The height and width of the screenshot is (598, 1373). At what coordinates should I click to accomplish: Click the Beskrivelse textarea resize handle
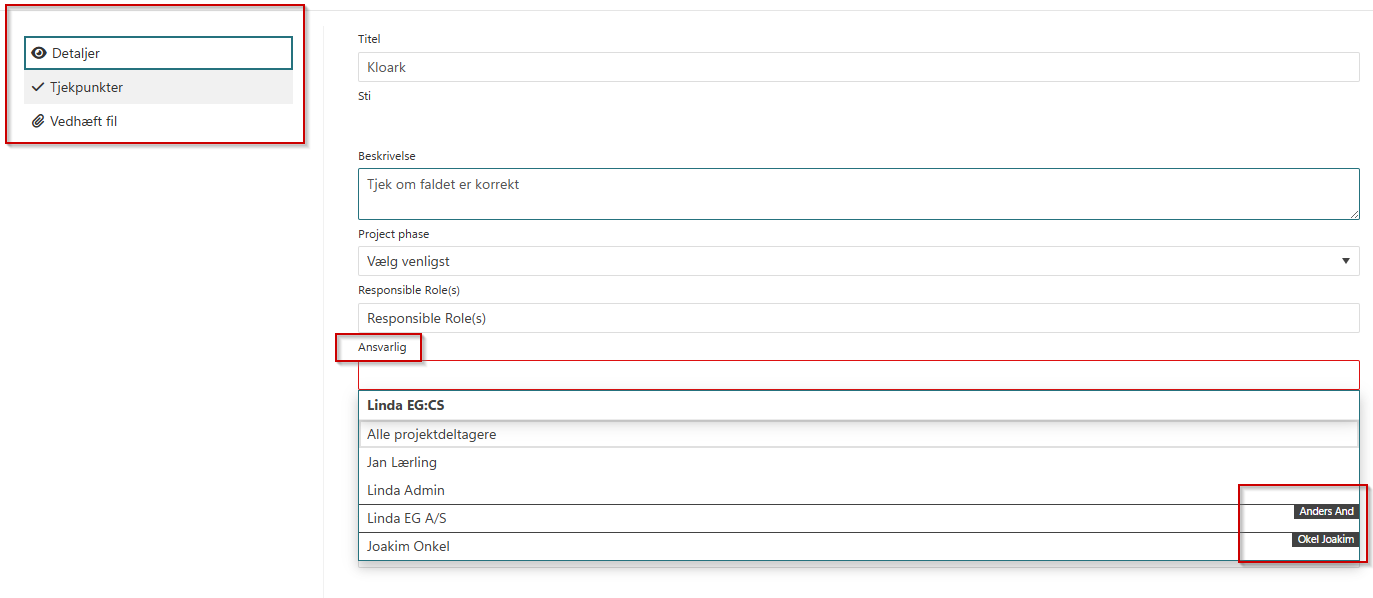(1354, 214)
